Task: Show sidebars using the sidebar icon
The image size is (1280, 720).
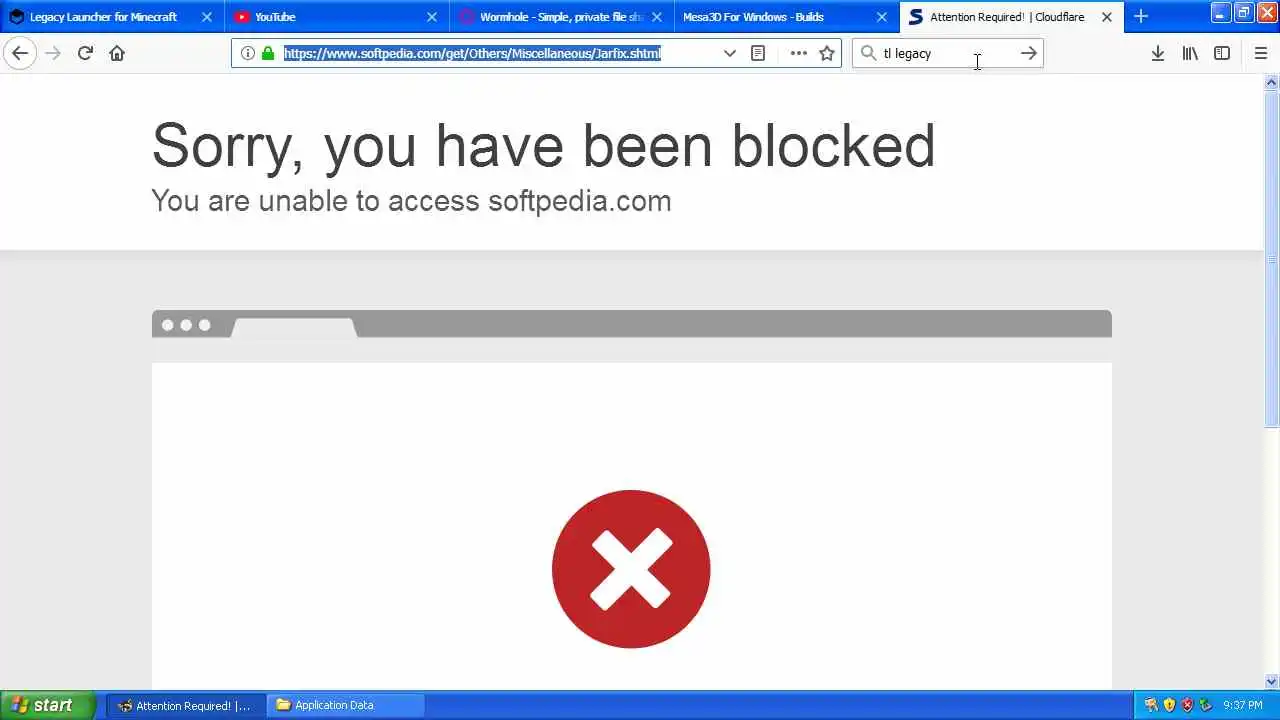Action: coord(1222,53)
